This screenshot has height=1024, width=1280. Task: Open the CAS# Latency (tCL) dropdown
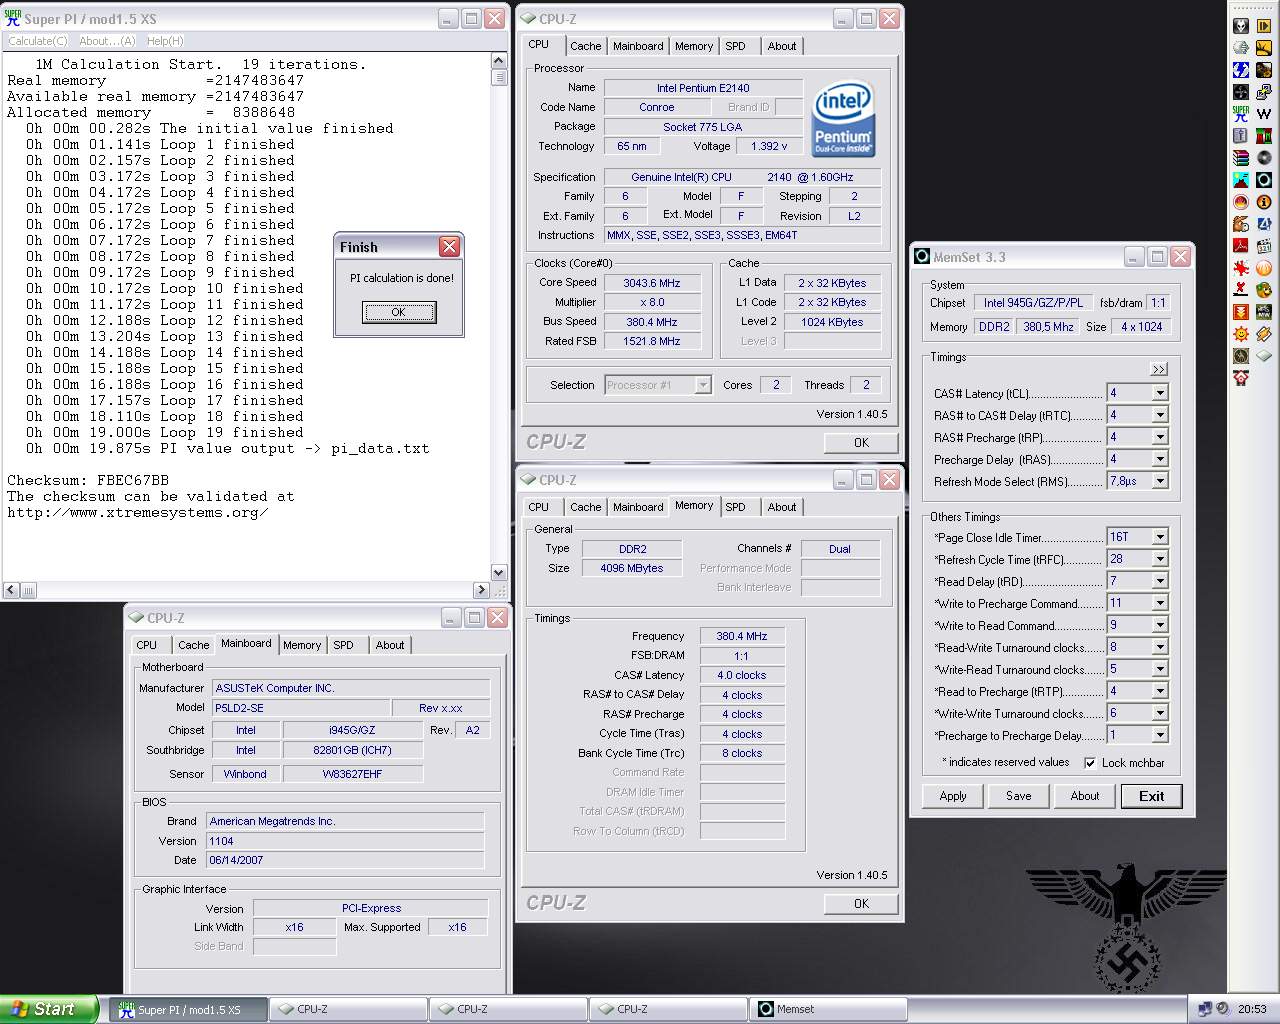pyautogui.click(x=1160, y=393)
